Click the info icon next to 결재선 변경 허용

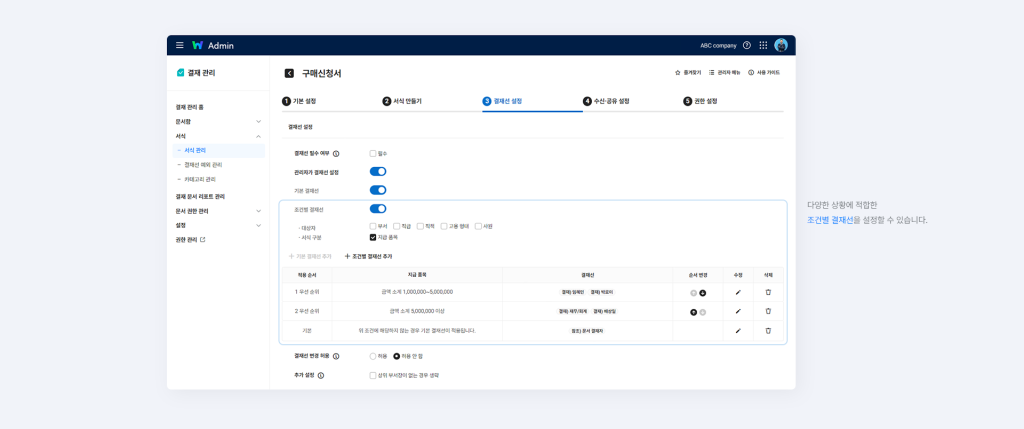336,357
